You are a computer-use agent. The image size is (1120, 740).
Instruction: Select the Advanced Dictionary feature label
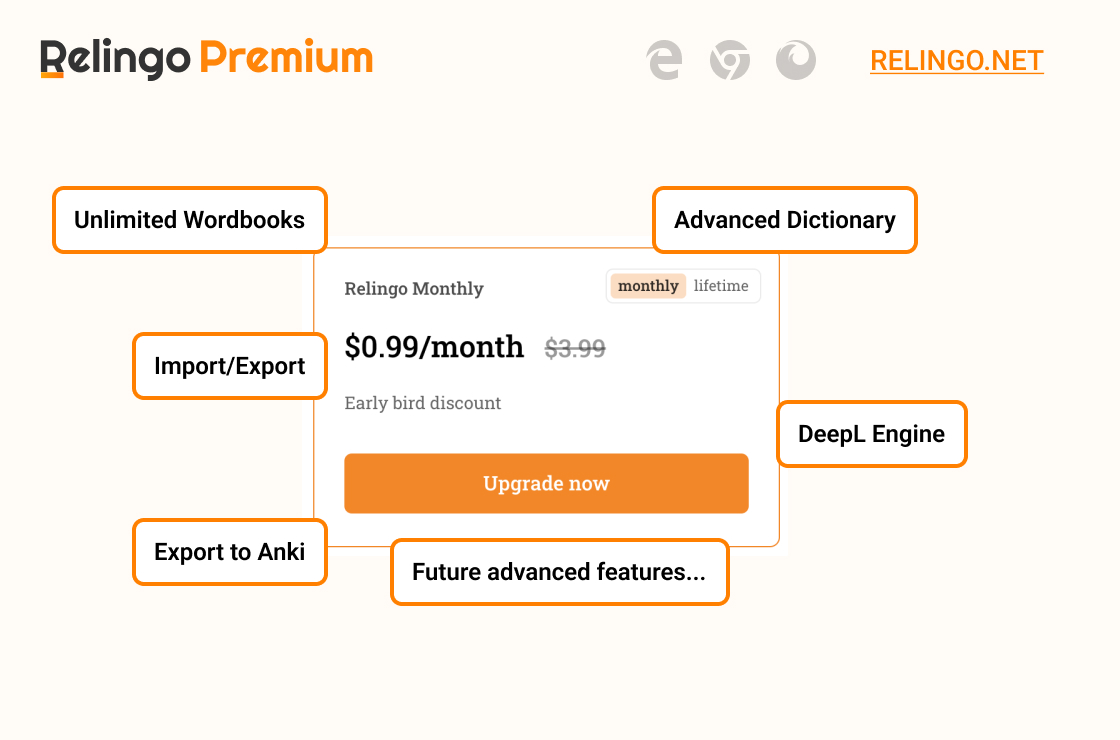(784, 220)
